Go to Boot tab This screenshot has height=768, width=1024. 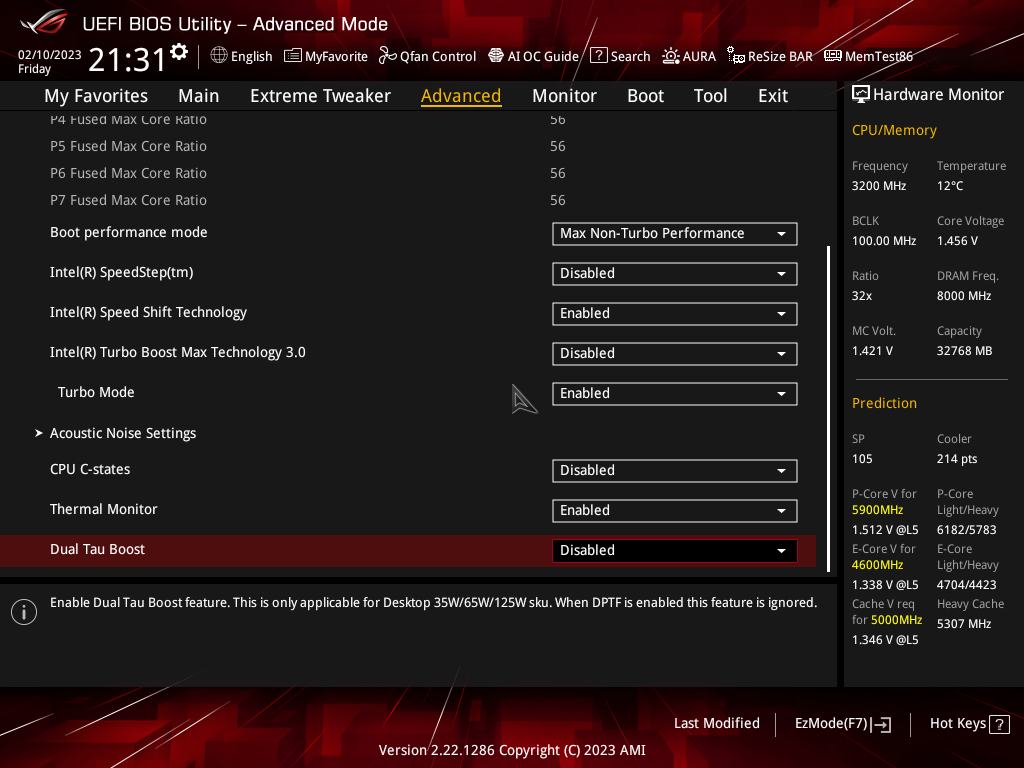coord(645,95)
